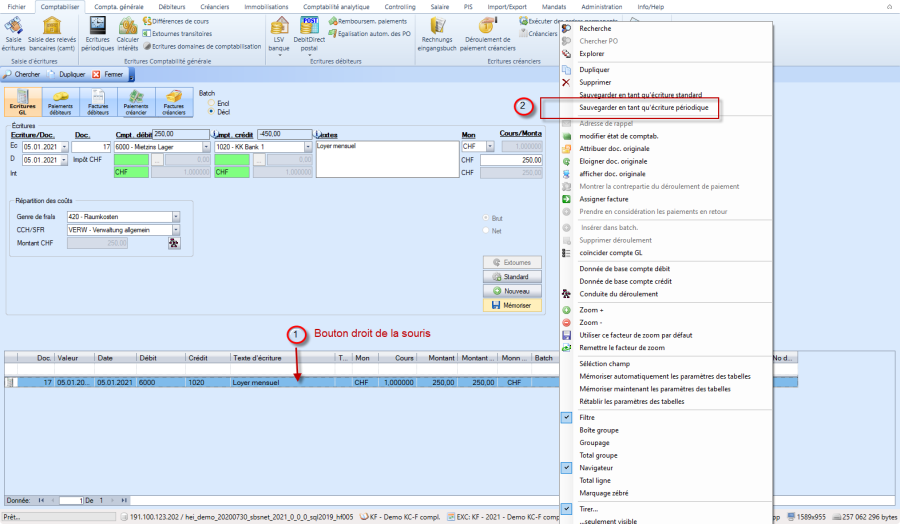Select the Encl batch radio button

[211, 102]
